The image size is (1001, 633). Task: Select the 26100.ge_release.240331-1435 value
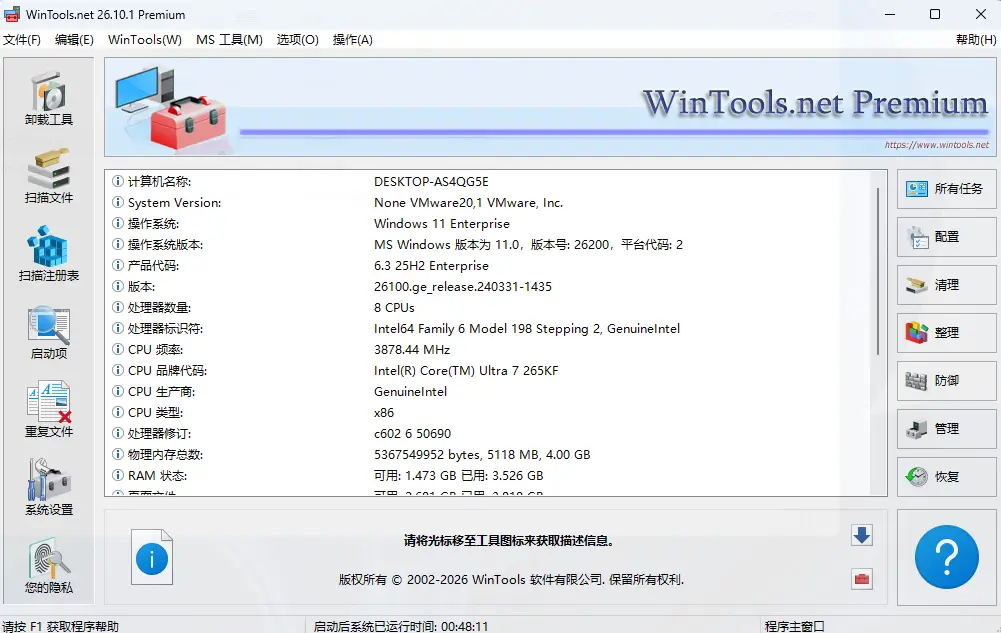[x=463, y=287]
